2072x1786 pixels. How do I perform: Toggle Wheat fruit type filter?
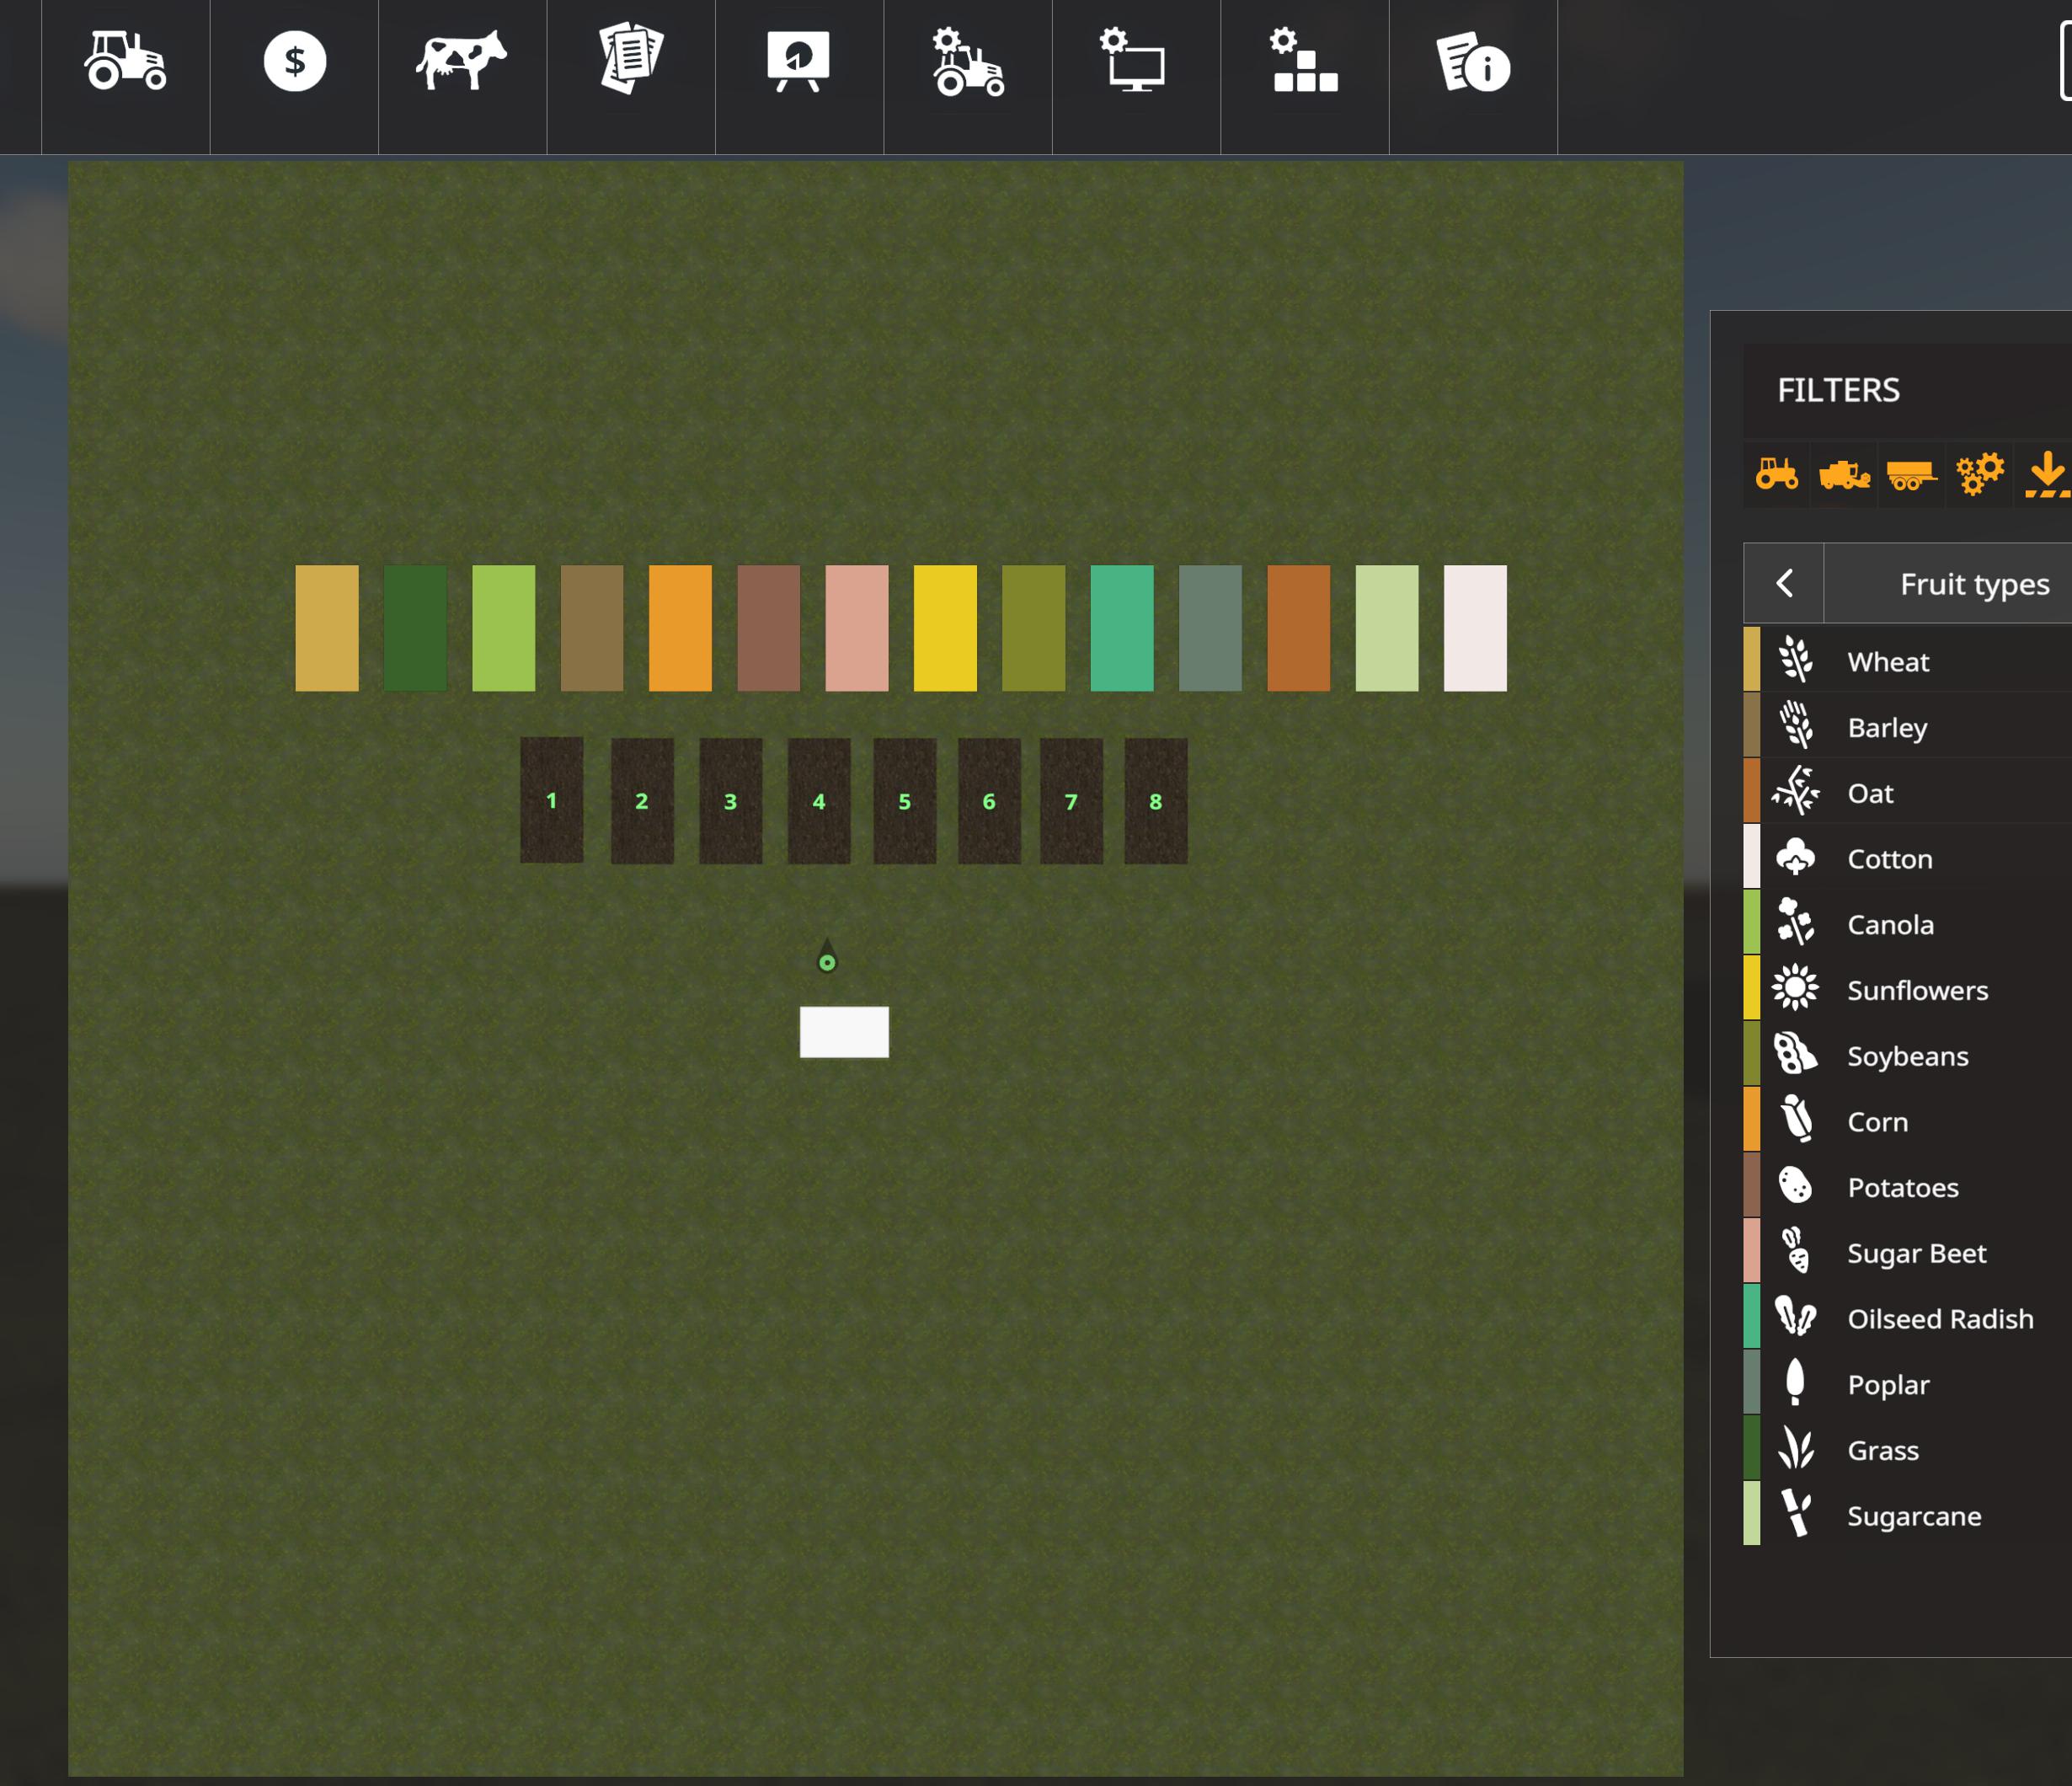coord(1907,660)
